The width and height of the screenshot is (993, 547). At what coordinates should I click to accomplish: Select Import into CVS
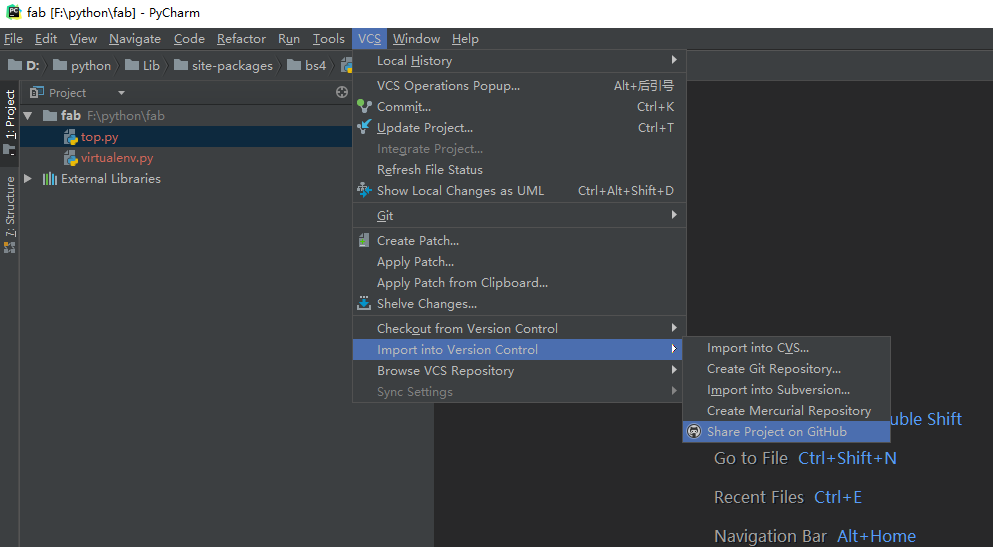click(787, 348)
